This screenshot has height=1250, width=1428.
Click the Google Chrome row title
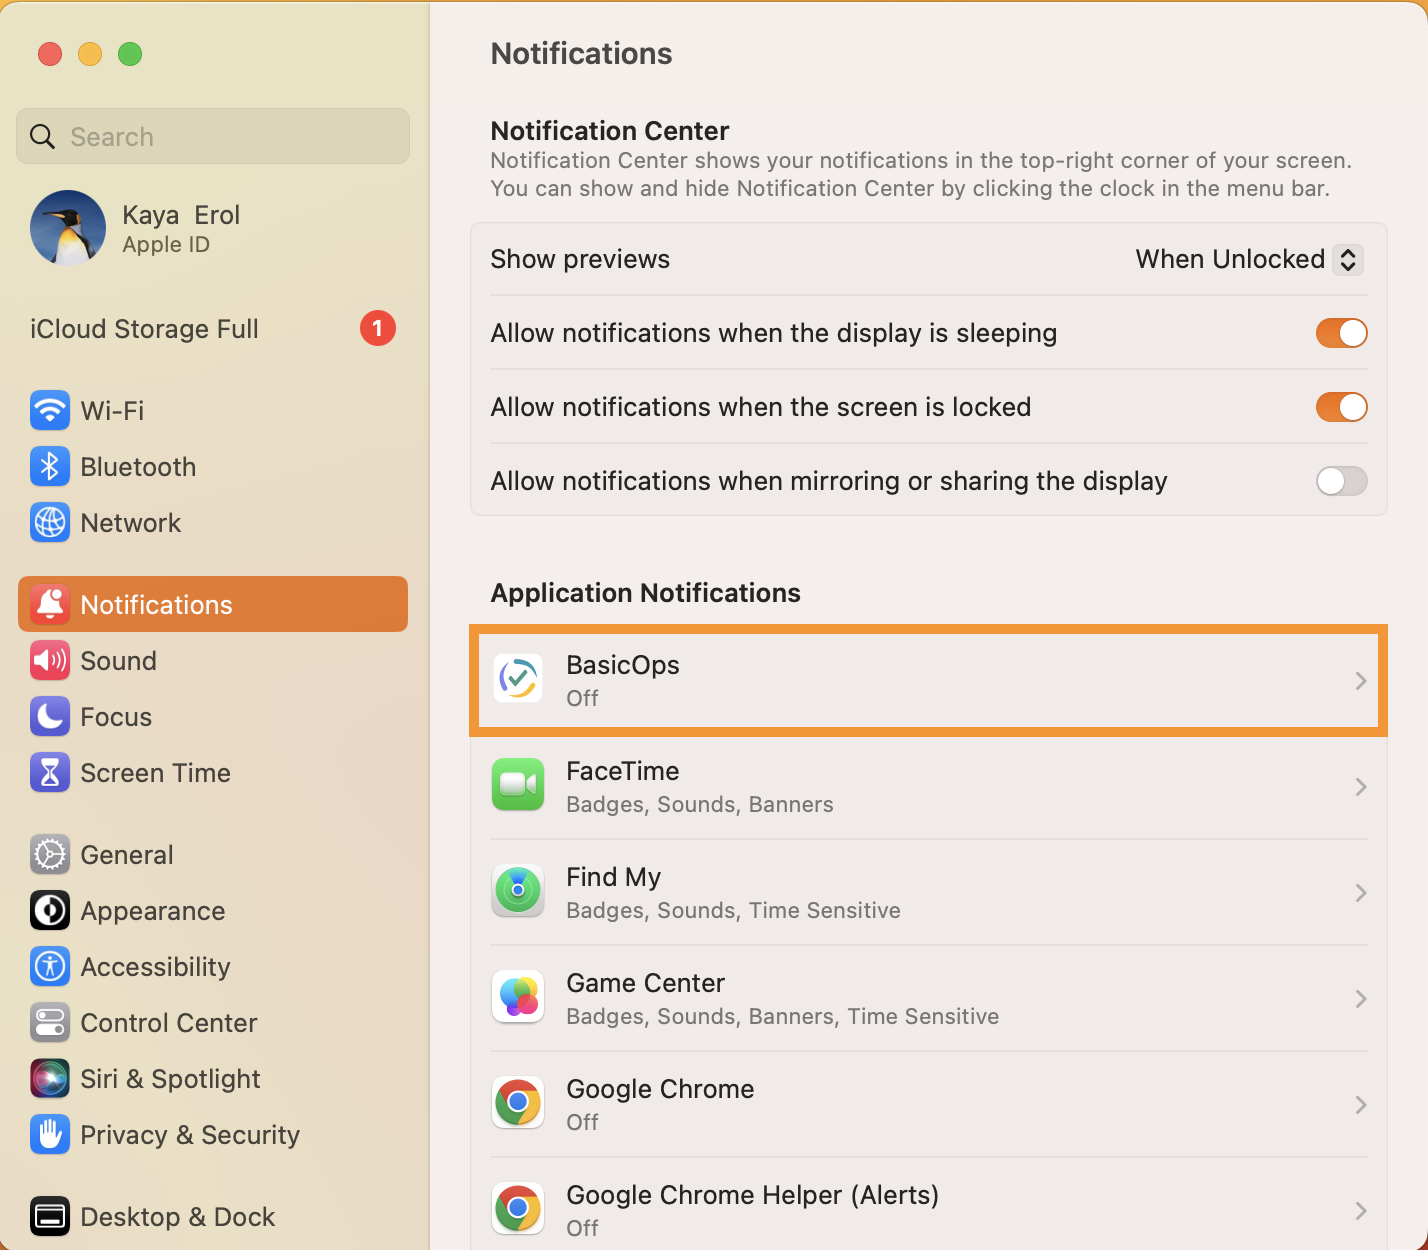pos(661,1089)
